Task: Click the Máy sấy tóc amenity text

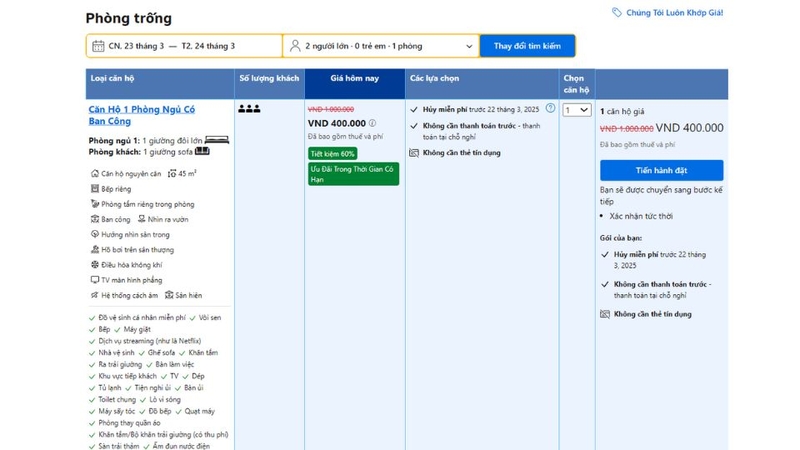Action: coord(117,411)
